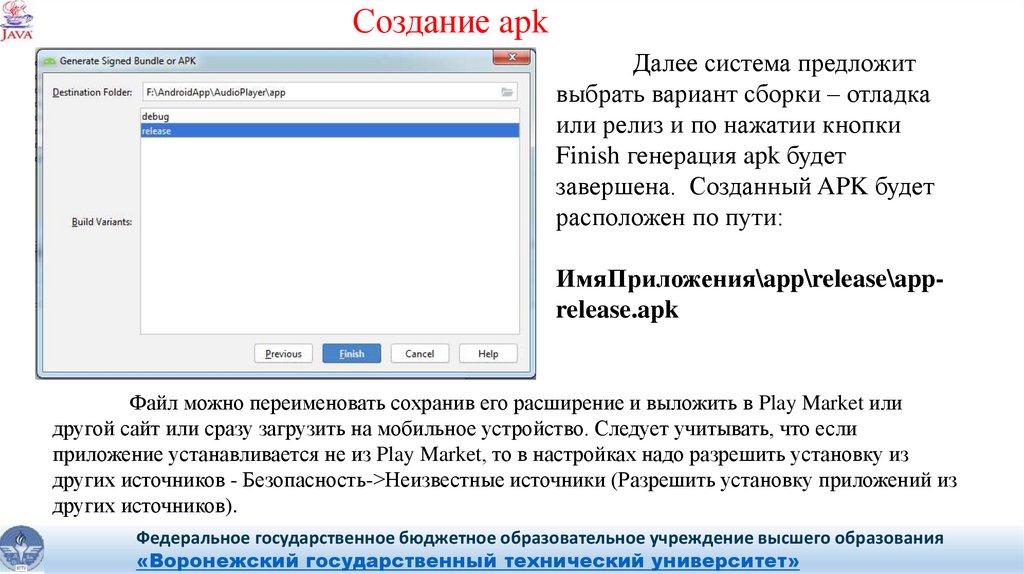Click the university emblem in the footer

point(22,549)
